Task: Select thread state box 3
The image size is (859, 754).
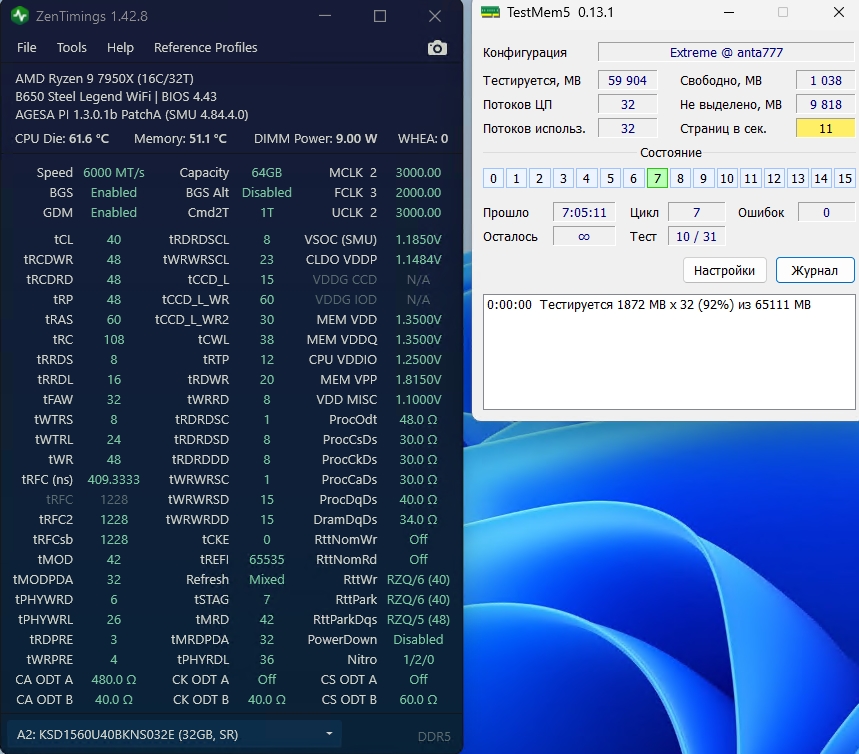Action: [563, 179]
